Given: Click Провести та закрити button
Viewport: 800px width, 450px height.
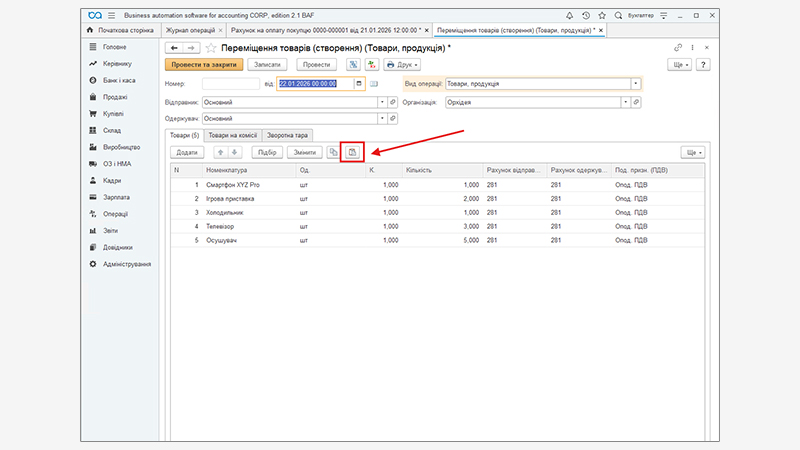Looking at the screenshot, I should [204, 64].
